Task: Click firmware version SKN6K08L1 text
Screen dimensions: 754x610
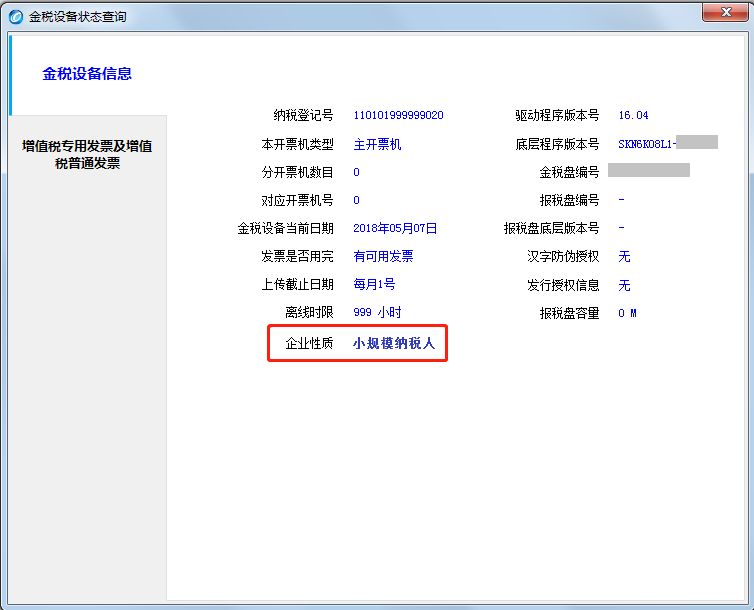Action: pos(647,144)
